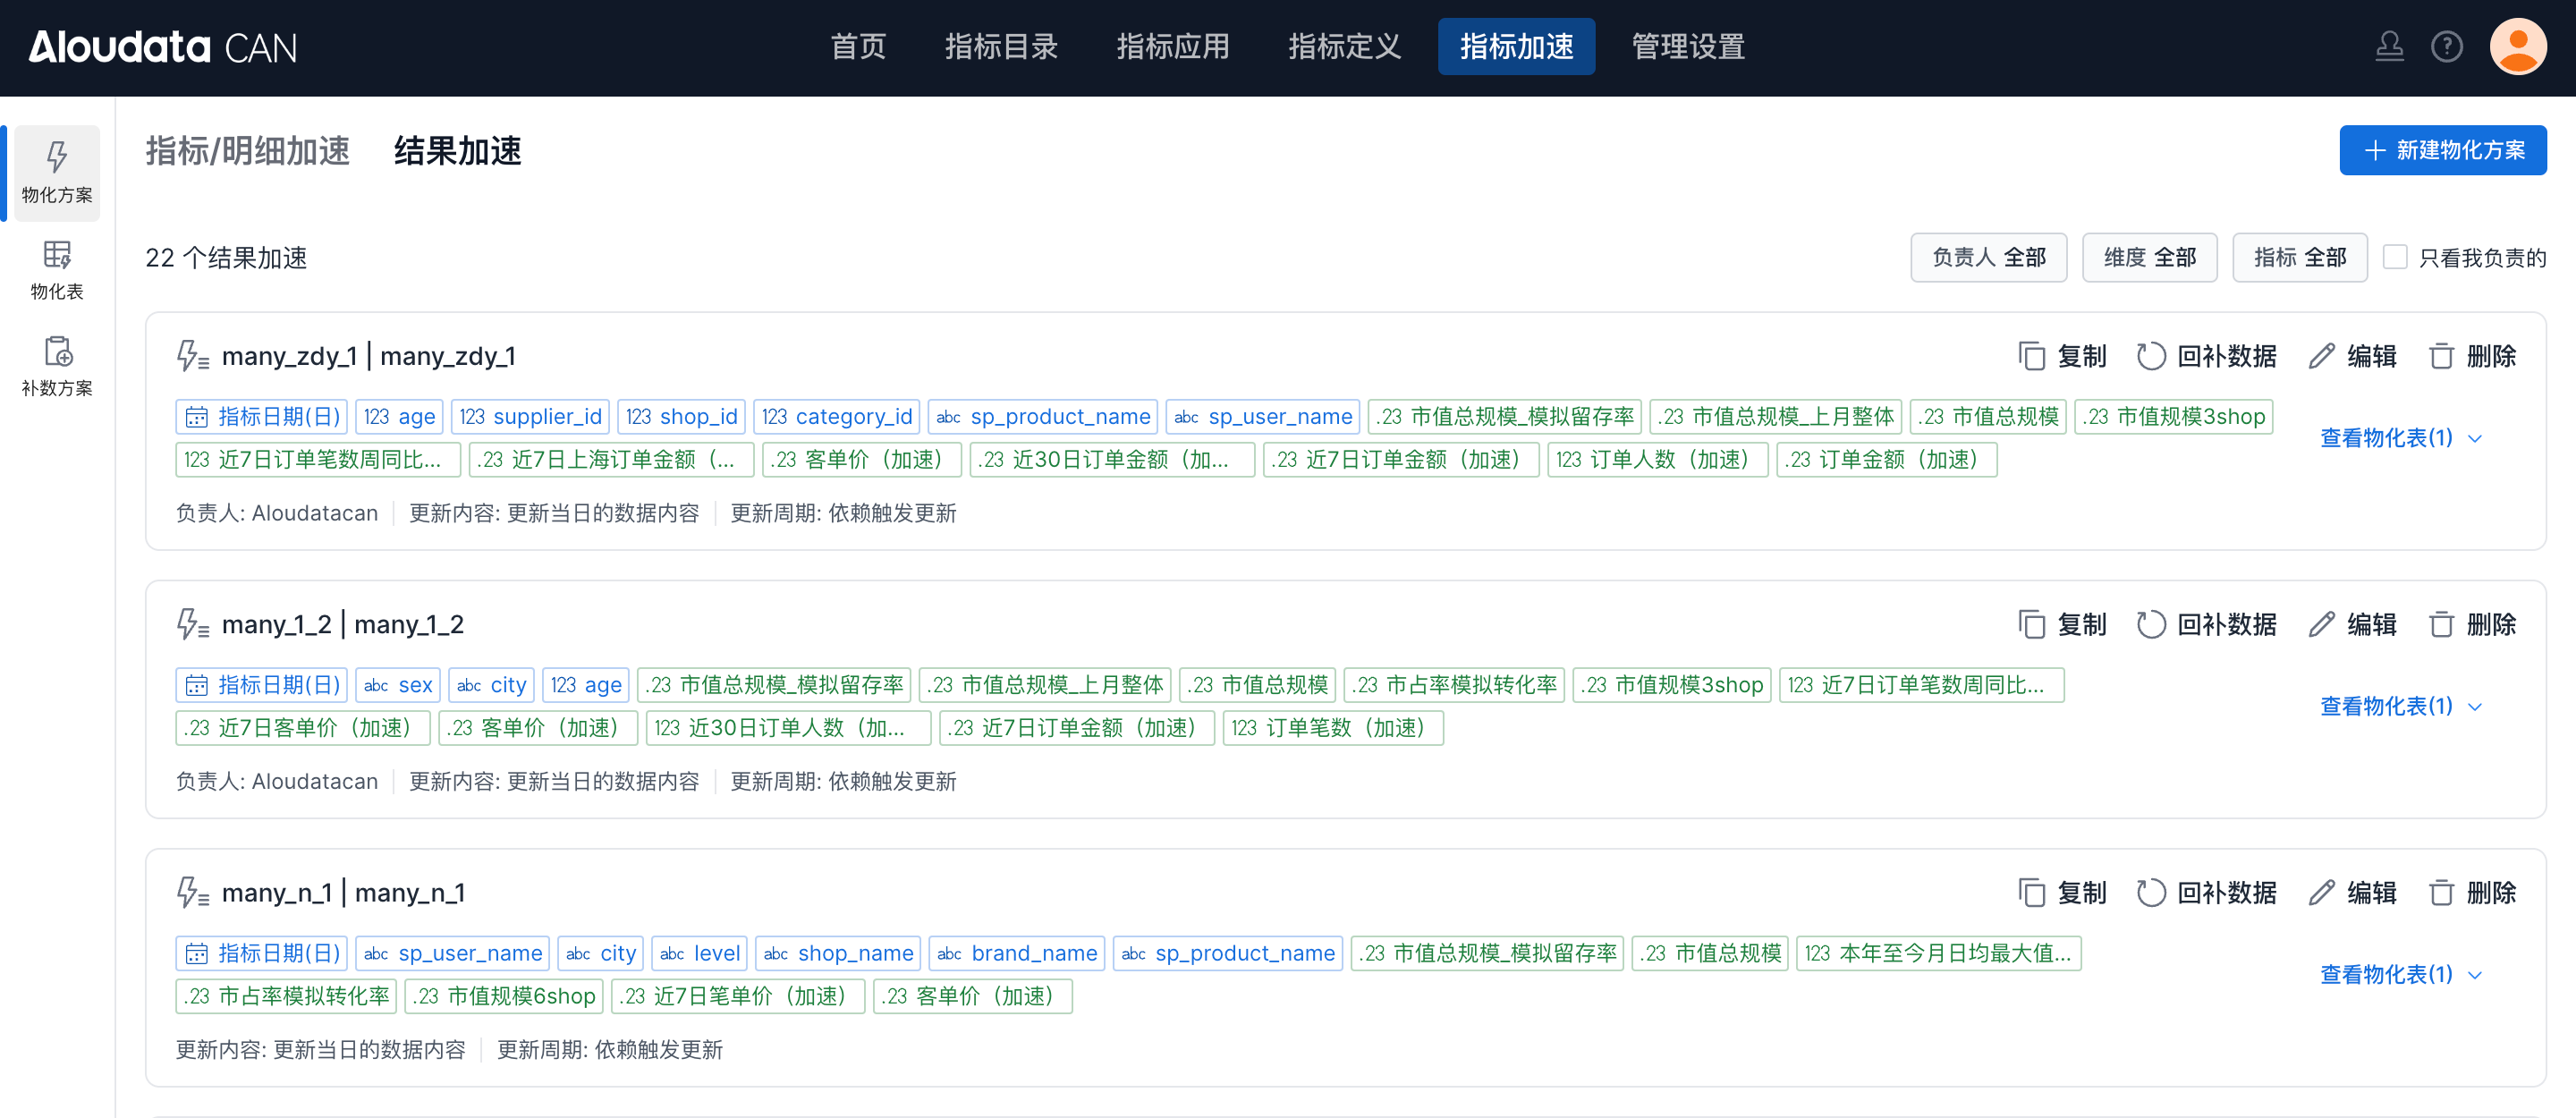Screen dimensions: 2576x1118
Task: Edit the many_n_1 acceleration plan
Action: 2352,892
